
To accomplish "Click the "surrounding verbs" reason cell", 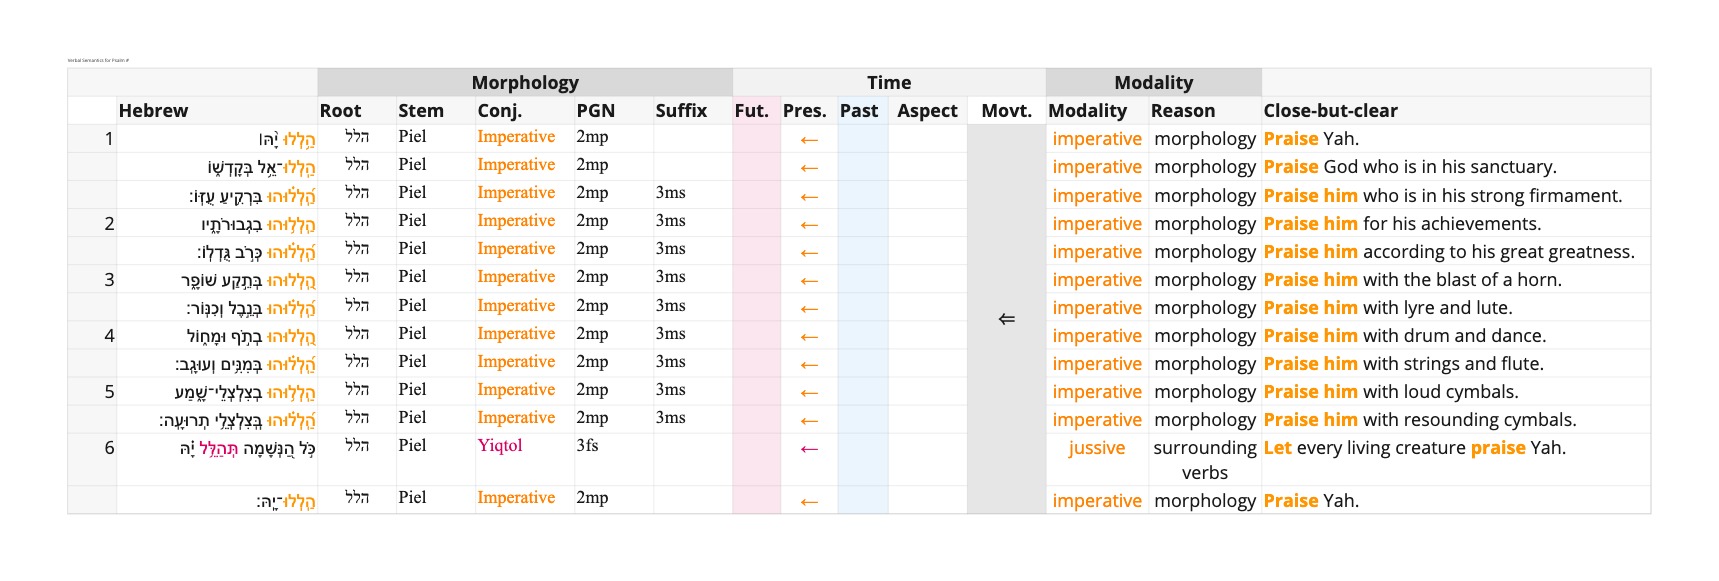I will click(1204, 460).
